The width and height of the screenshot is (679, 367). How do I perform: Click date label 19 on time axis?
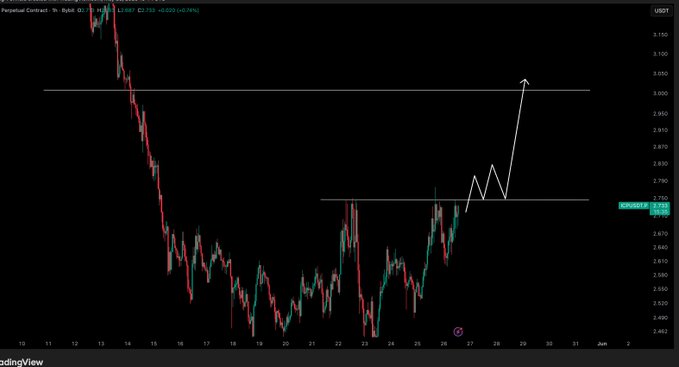click(x=259, y=344)
